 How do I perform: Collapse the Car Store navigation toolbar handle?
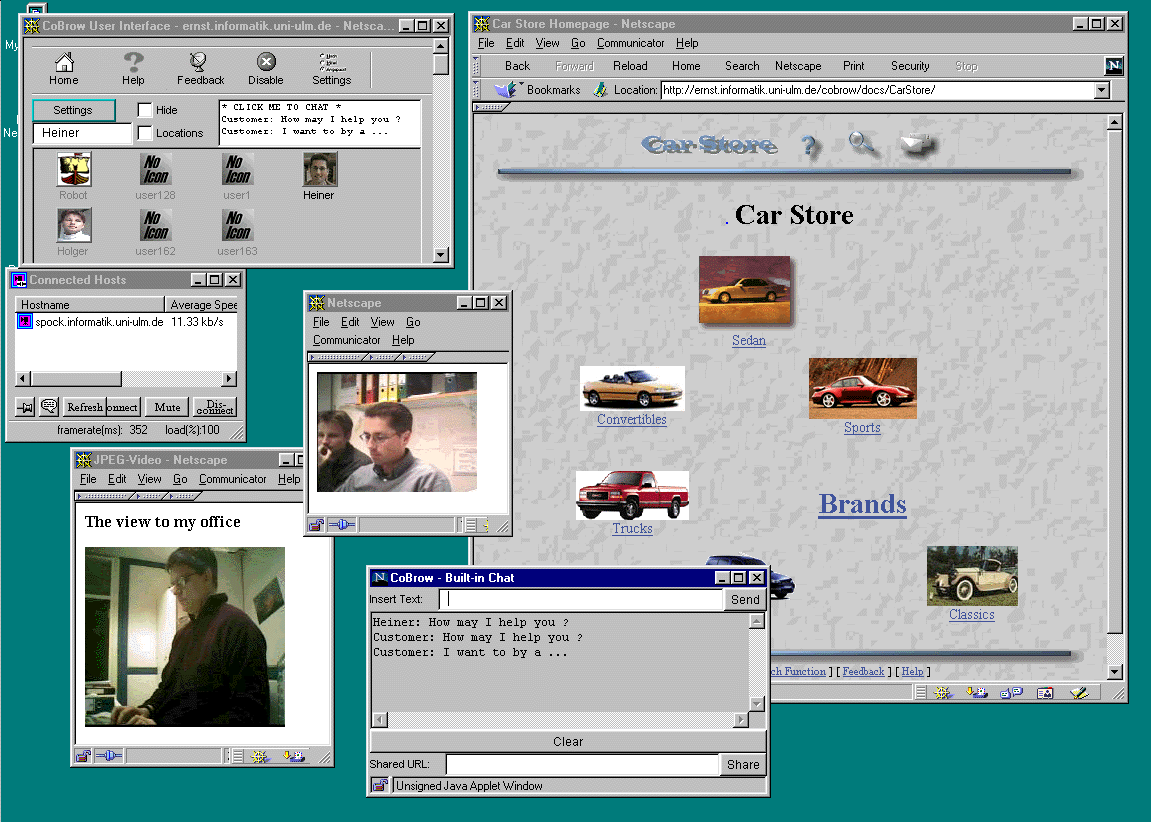[x=476, y=66]
